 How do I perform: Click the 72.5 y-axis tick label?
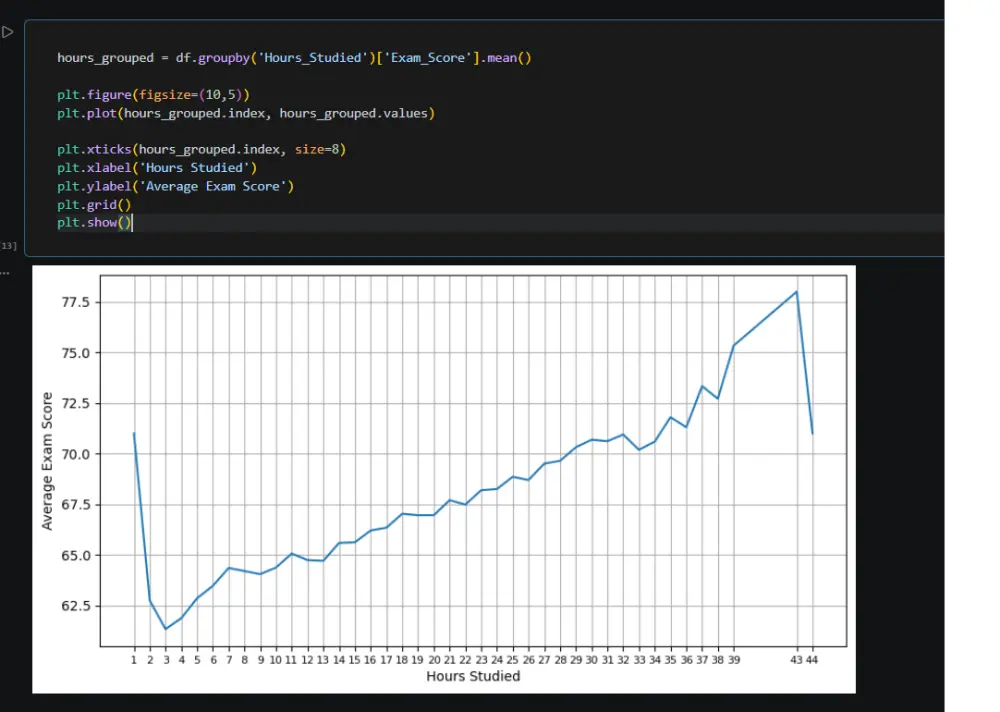pos(75,403)
